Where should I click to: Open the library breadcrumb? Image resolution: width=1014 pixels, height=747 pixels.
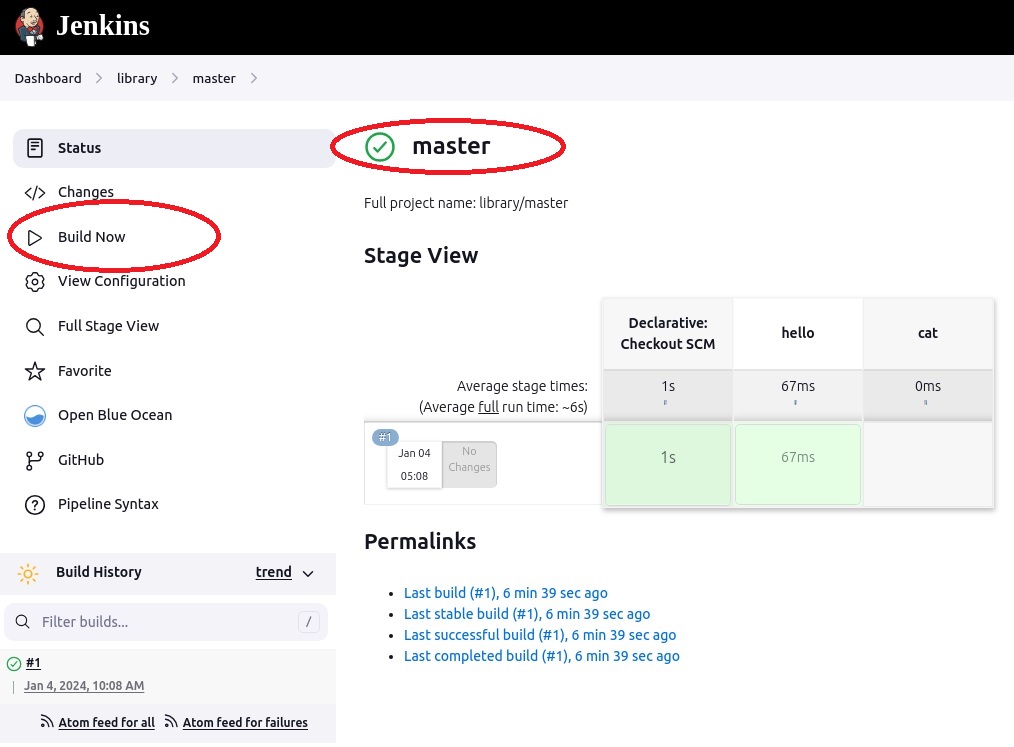pos(137,78)
